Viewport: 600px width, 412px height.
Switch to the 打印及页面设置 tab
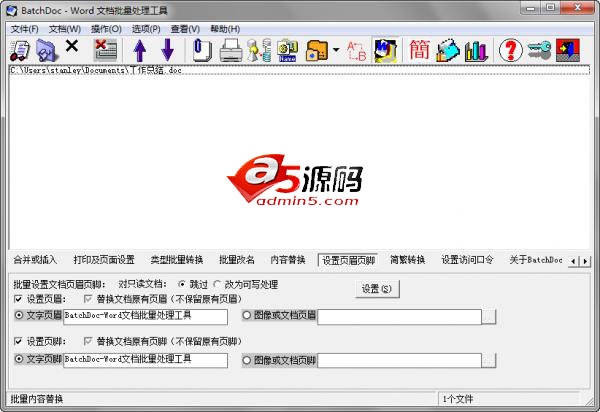pos(104,260)
